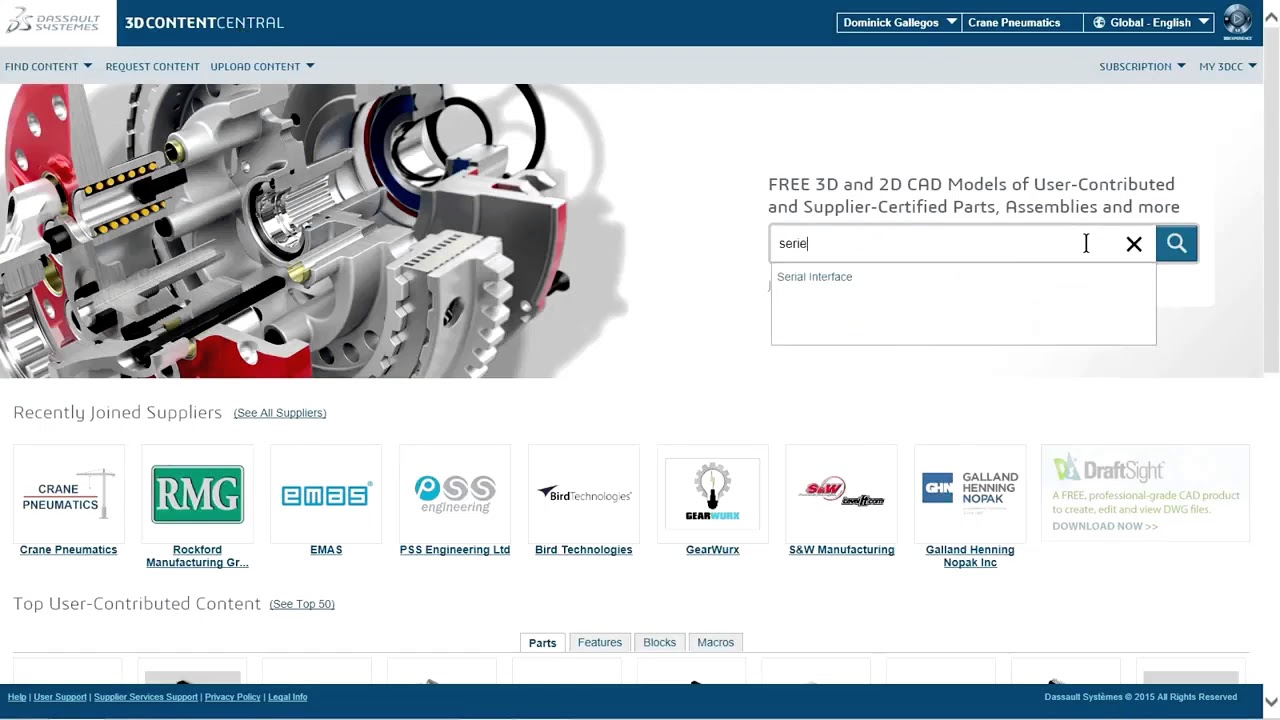
Task: Open the Bird Technologies text link
Action: click(584, 550)
